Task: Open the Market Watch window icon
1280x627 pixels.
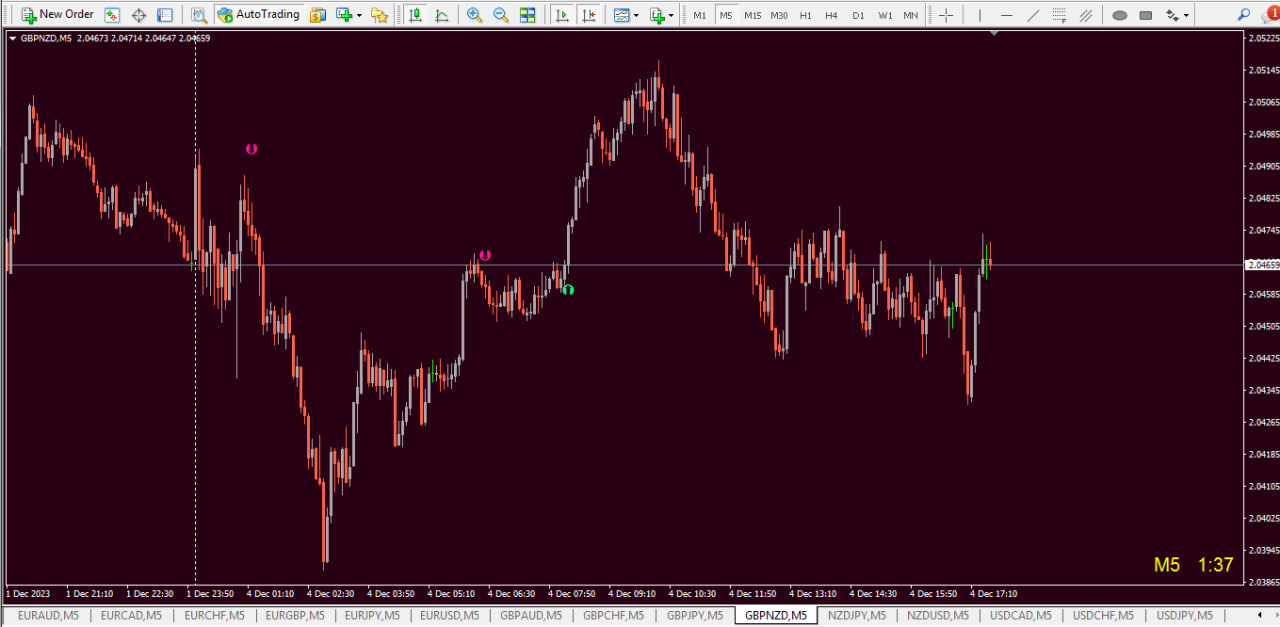Action: (112, 15)
